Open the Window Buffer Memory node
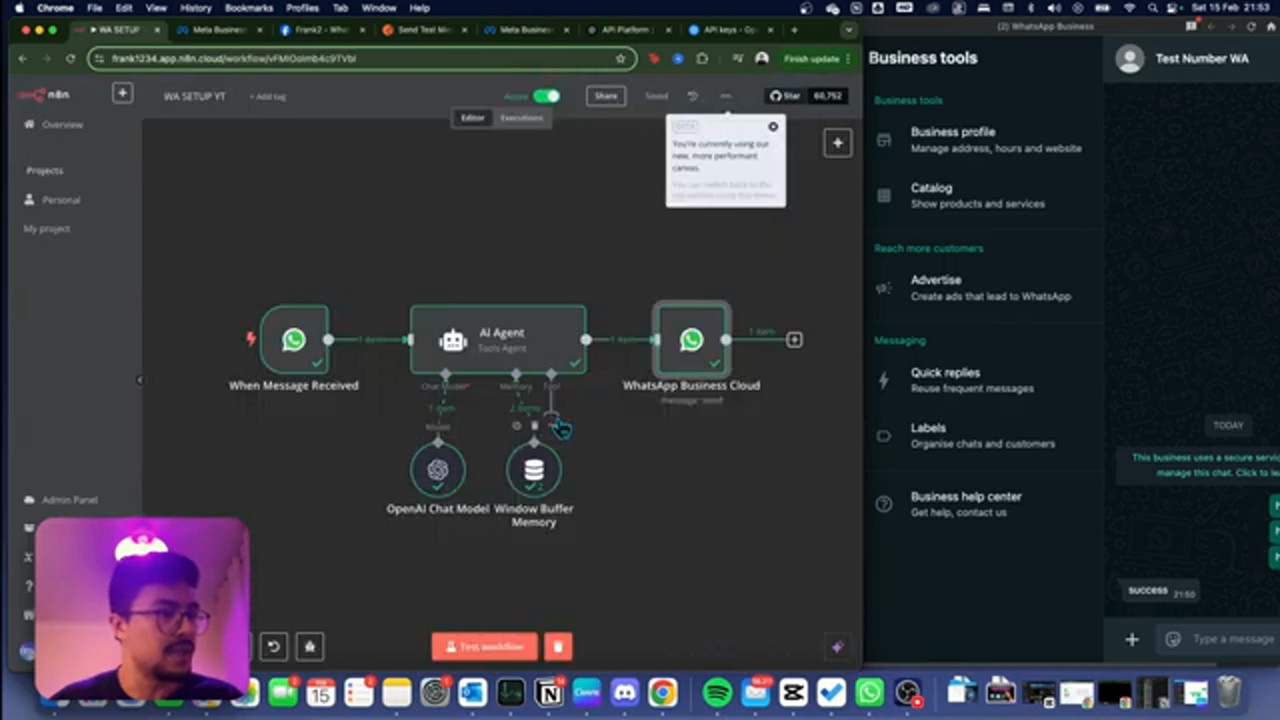The image size is (1280, 720). (534, 470)
